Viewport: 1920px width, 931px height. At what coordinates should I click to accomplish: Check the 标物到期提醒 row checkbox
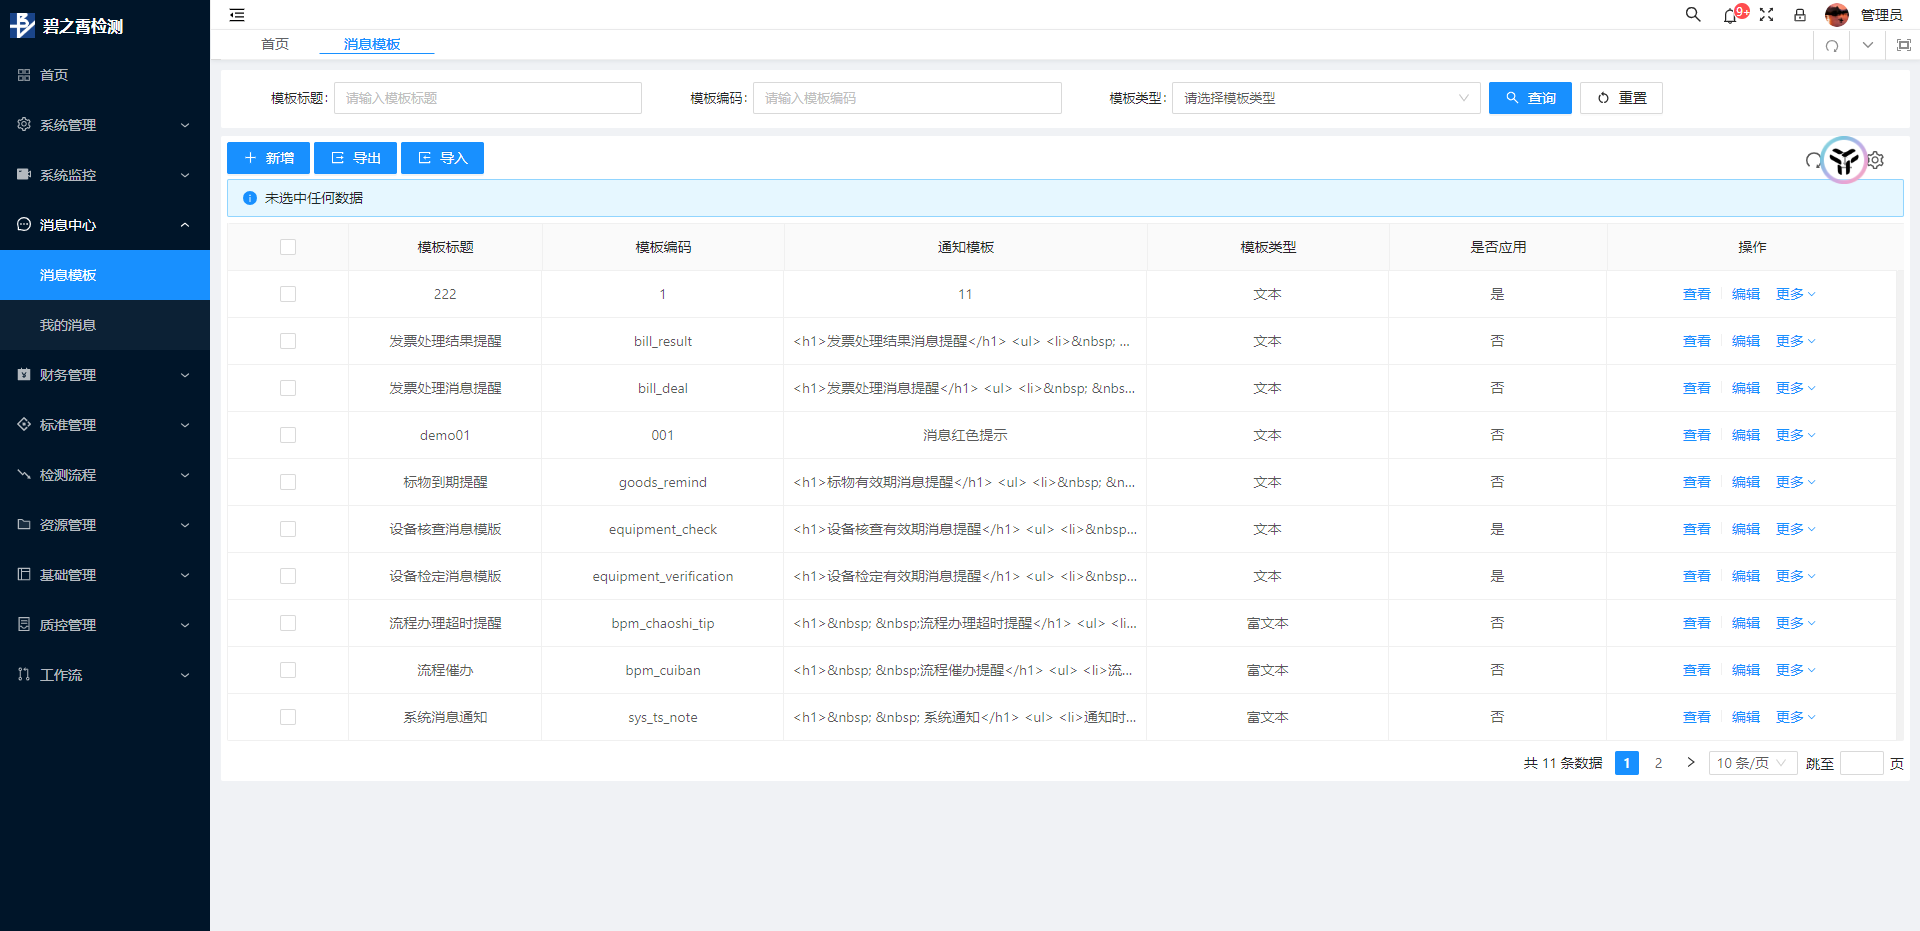coord(288,482)
